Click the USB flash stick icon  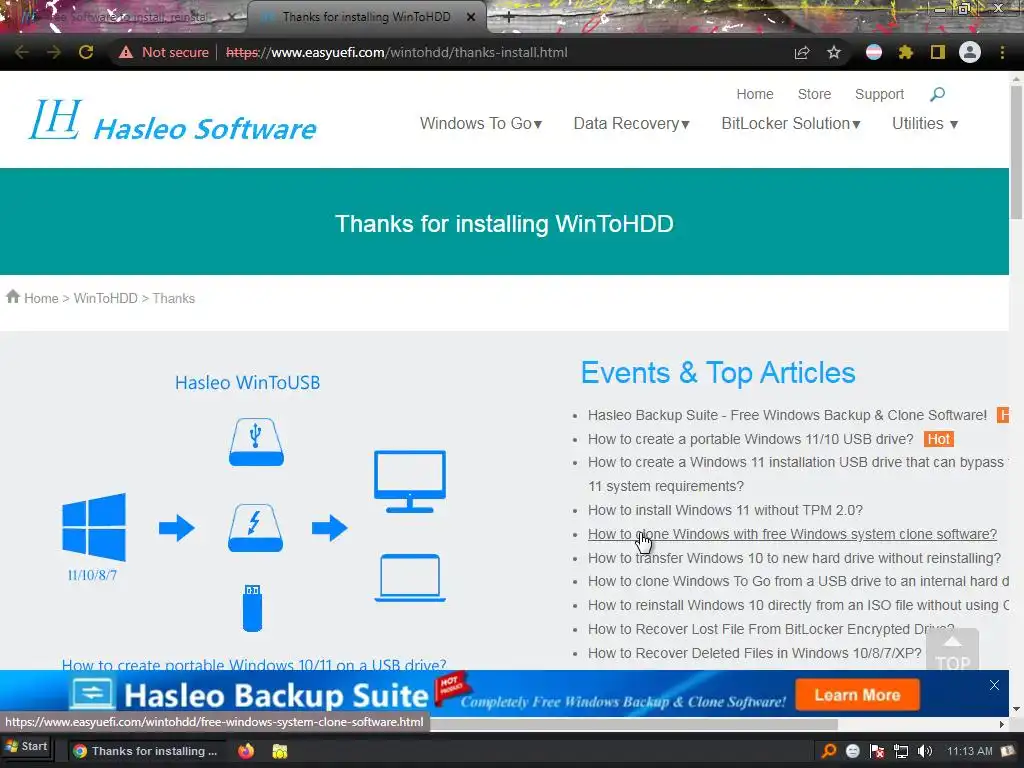pos(252,608)
